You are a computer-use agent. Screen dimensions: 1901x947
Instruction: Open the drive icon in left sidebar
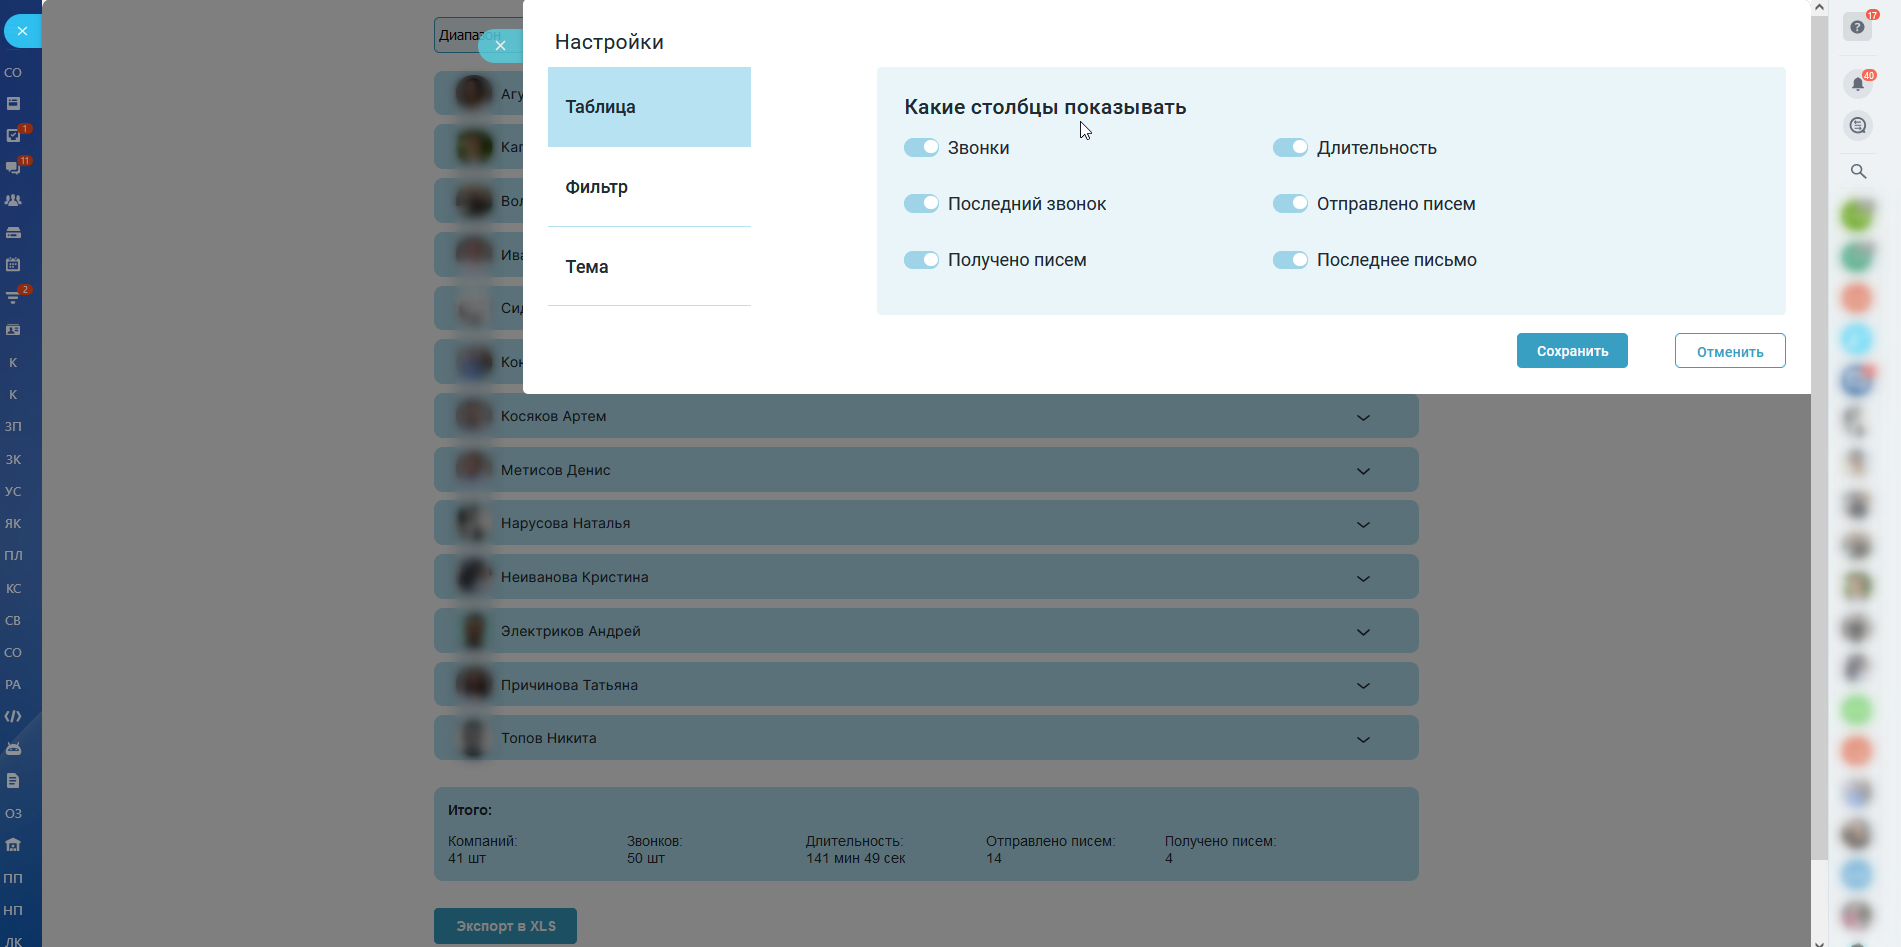tap(13, 233)
